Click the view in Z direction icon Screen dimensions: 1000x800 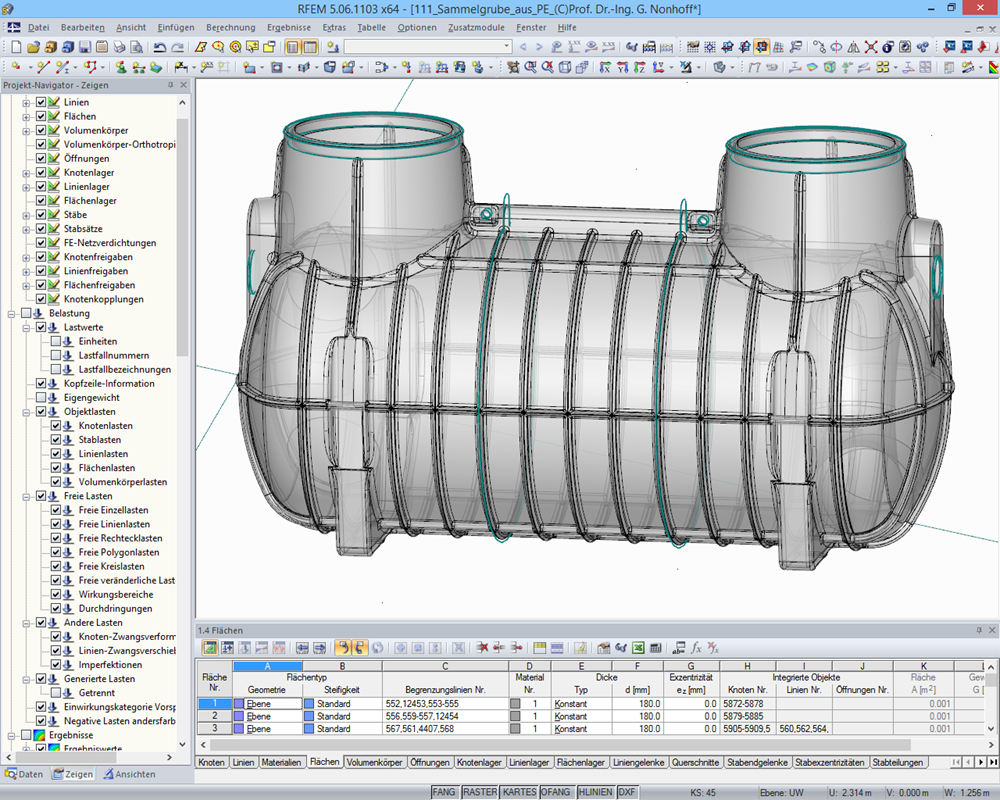pos(640,66)
